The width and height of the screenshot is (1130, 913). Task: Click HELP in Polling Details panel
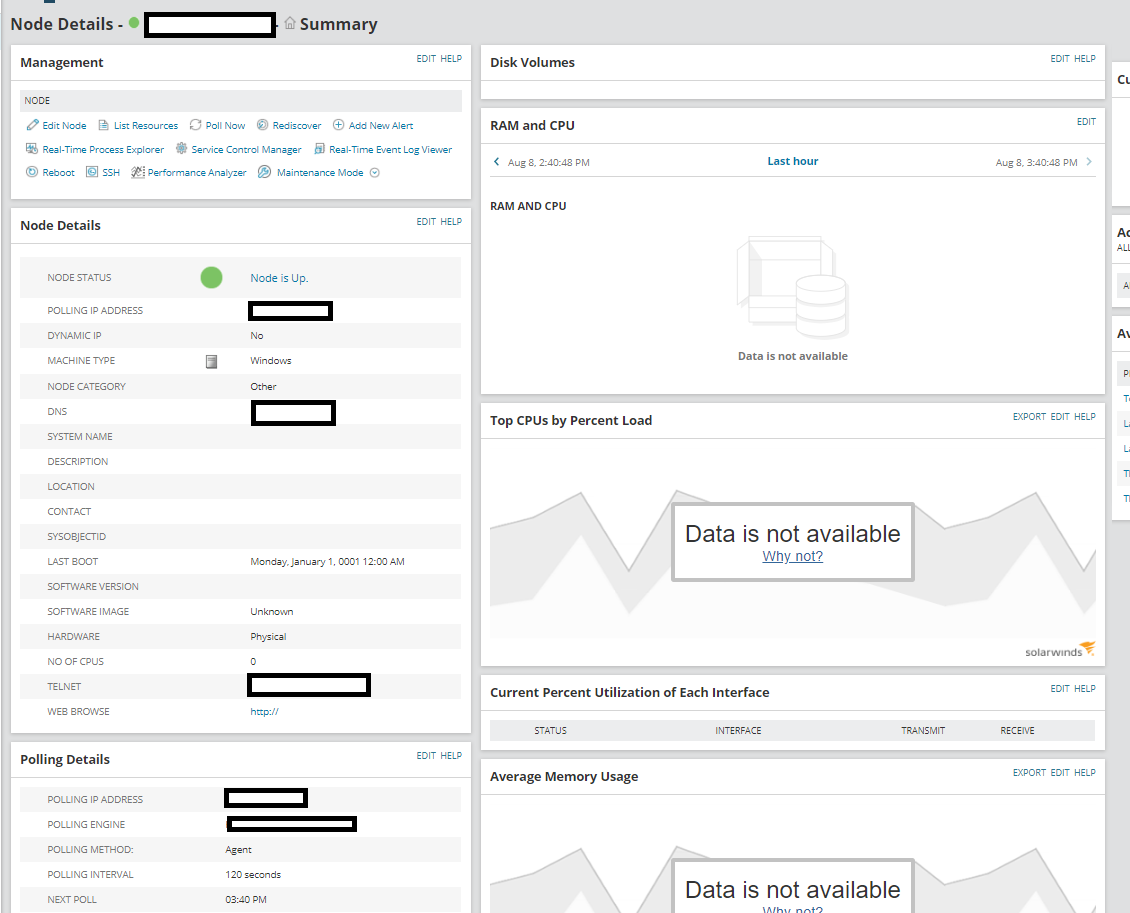click(451, 755)
